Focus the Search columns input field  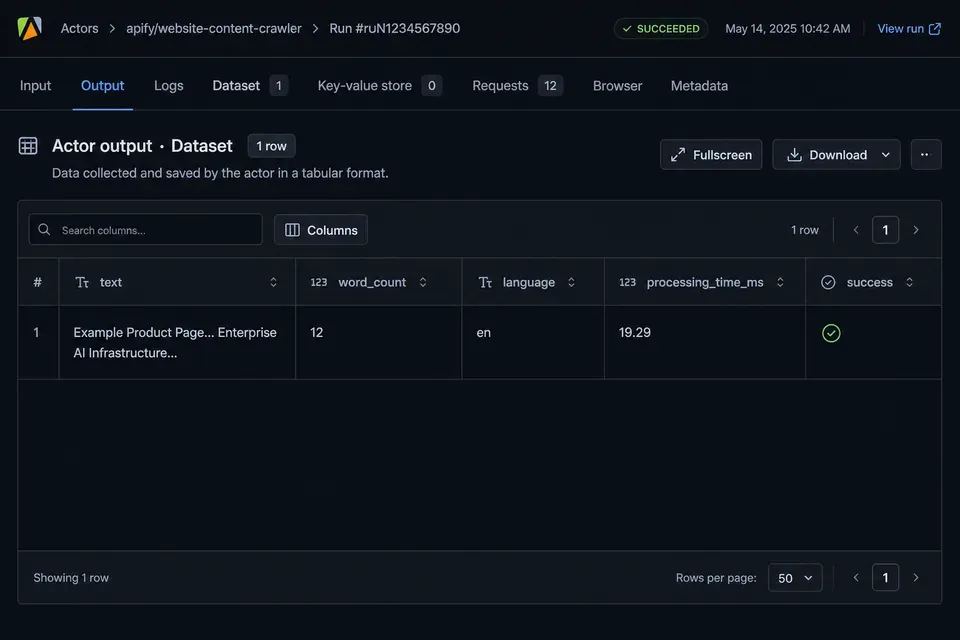(146, 230)
